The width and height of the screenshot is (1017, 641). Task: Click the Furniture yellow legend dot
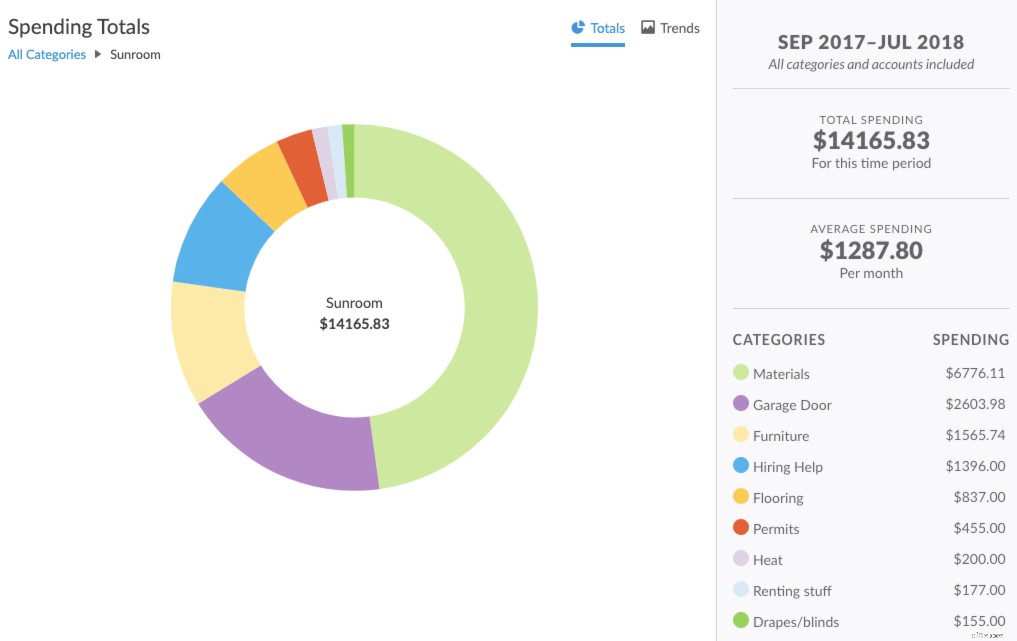(741, 435)
